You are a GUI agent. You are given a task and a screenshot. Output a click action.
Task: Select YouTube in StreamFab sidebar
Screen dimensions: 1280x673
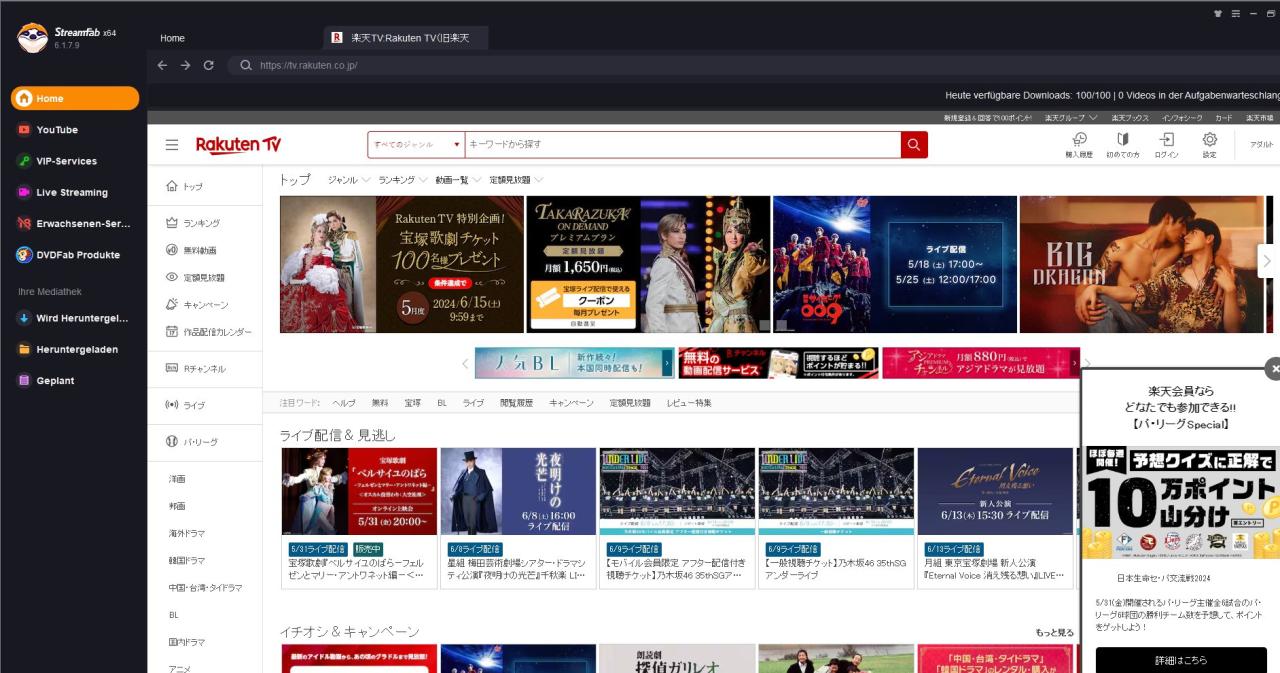[57, 130]
